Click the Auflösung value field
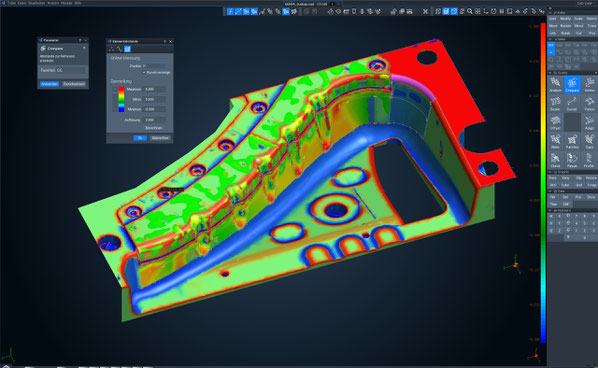 click(x=155, y=120)
